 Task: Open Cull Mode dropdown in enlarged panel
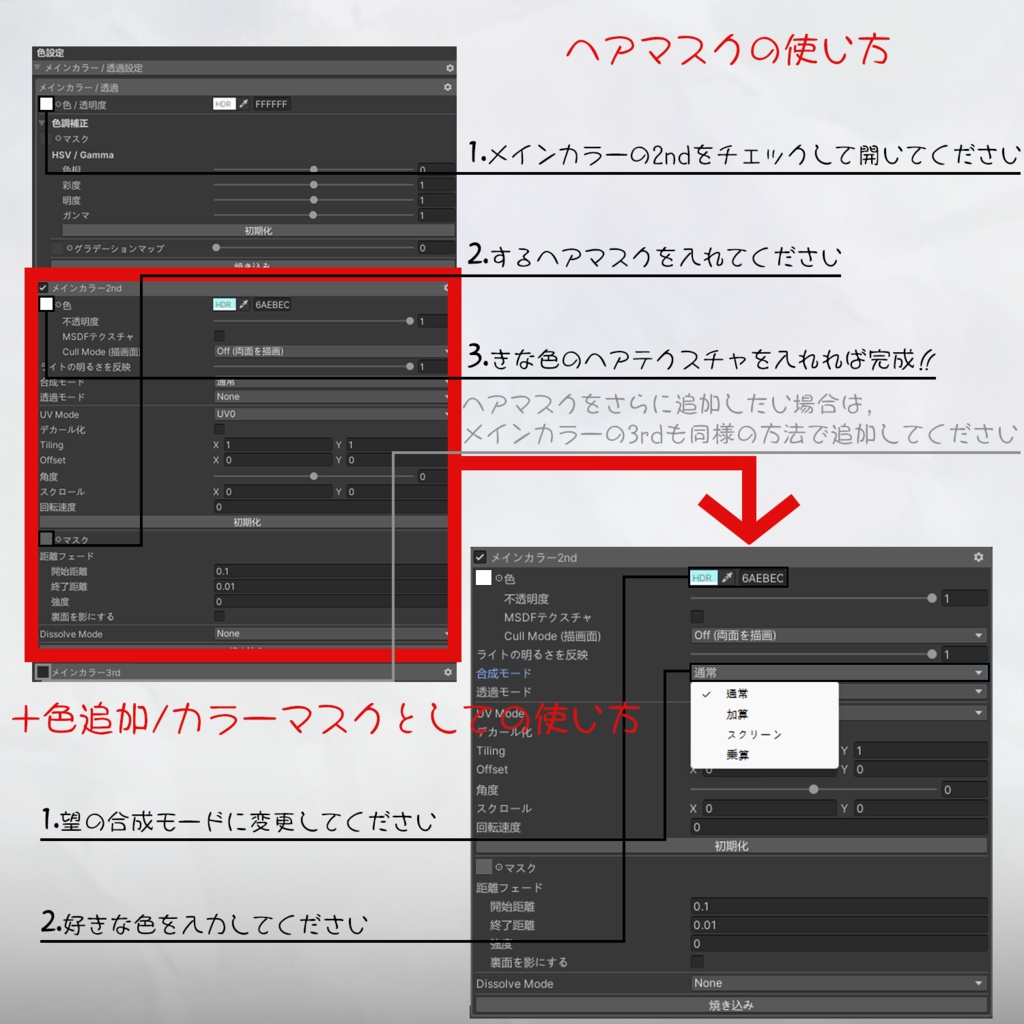(x=839, y=635)
